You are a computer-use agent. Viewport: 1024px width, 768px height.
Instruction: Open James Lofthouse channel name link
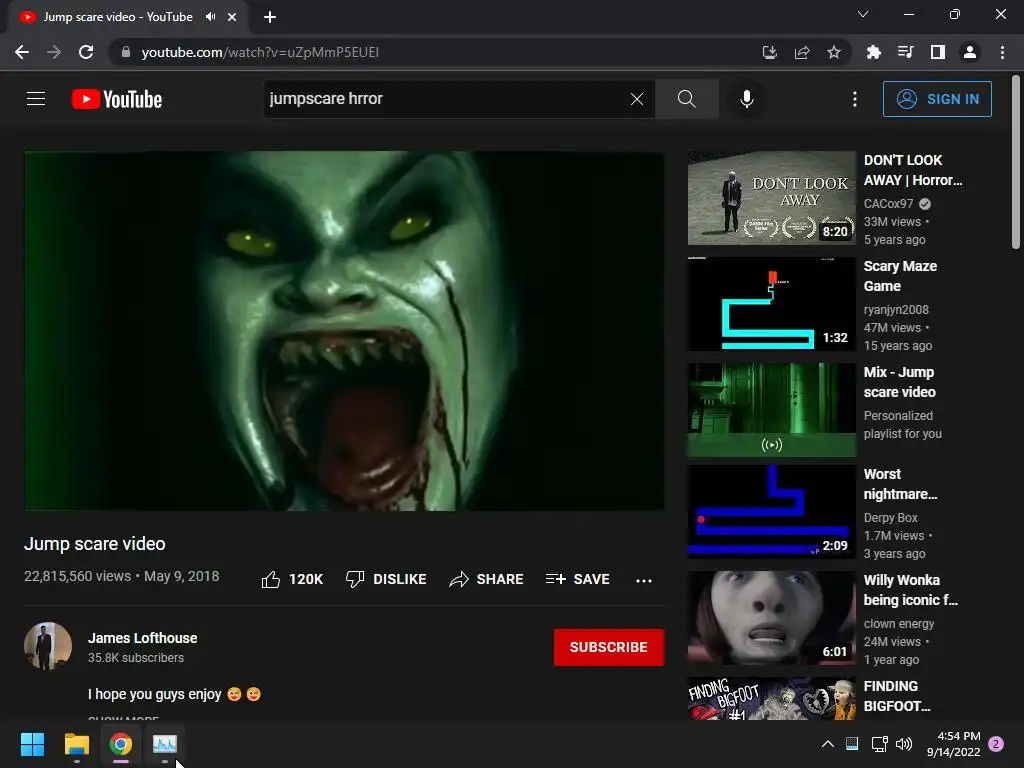[142, 638]
